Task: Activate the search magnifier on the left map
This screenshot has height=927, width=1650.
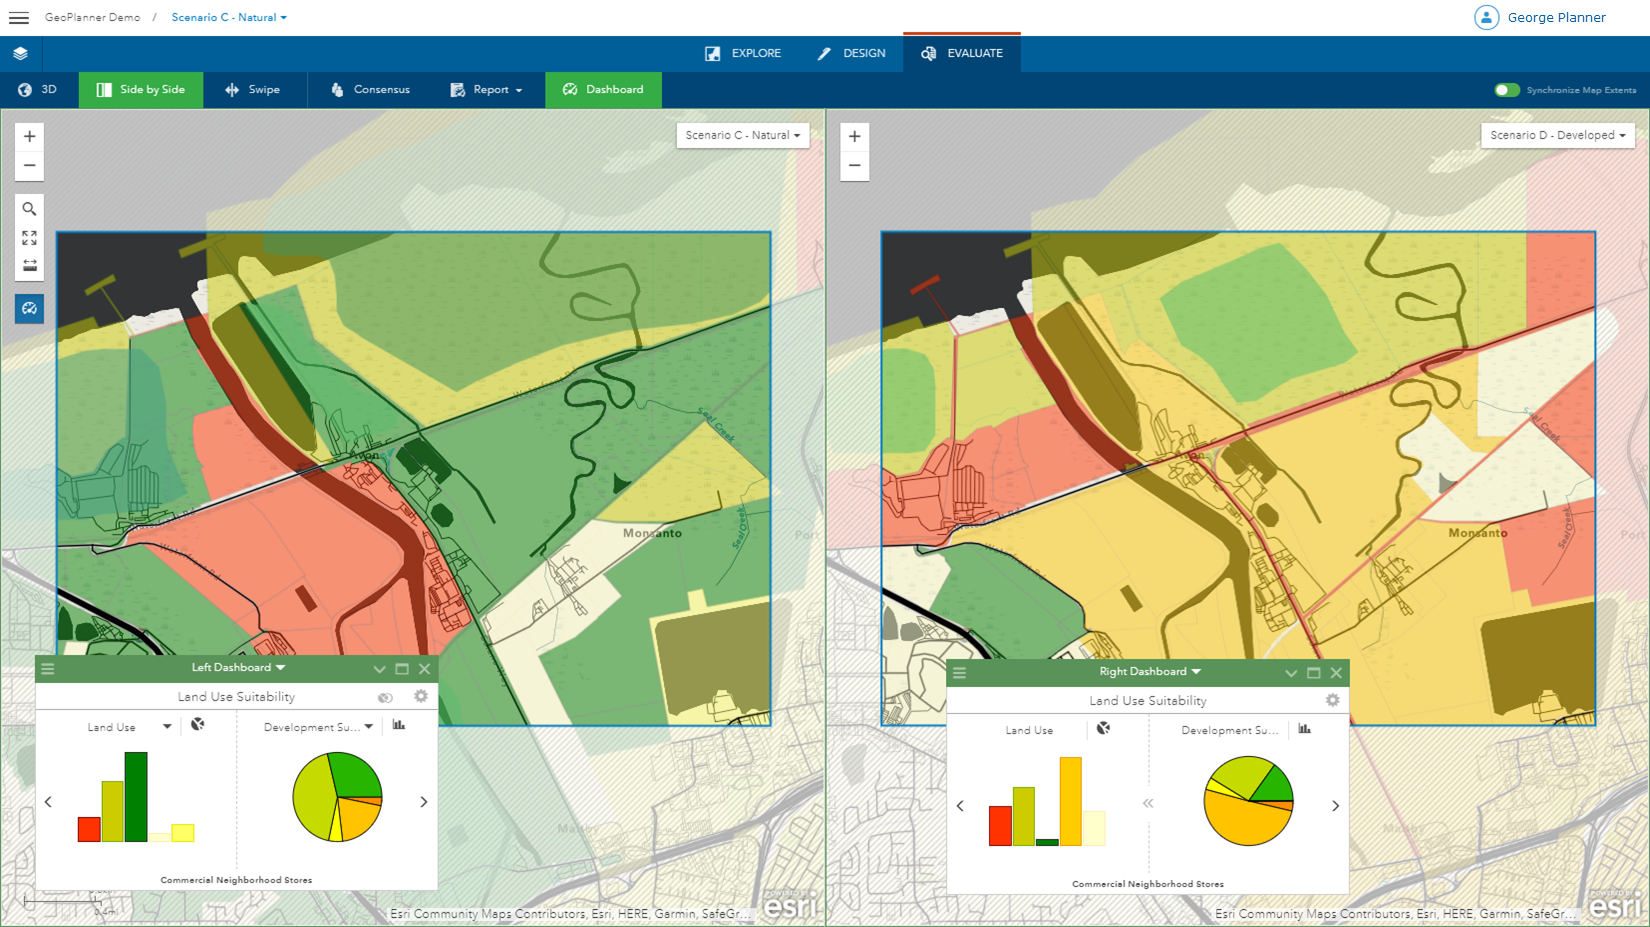Action: tap(29, 208)
